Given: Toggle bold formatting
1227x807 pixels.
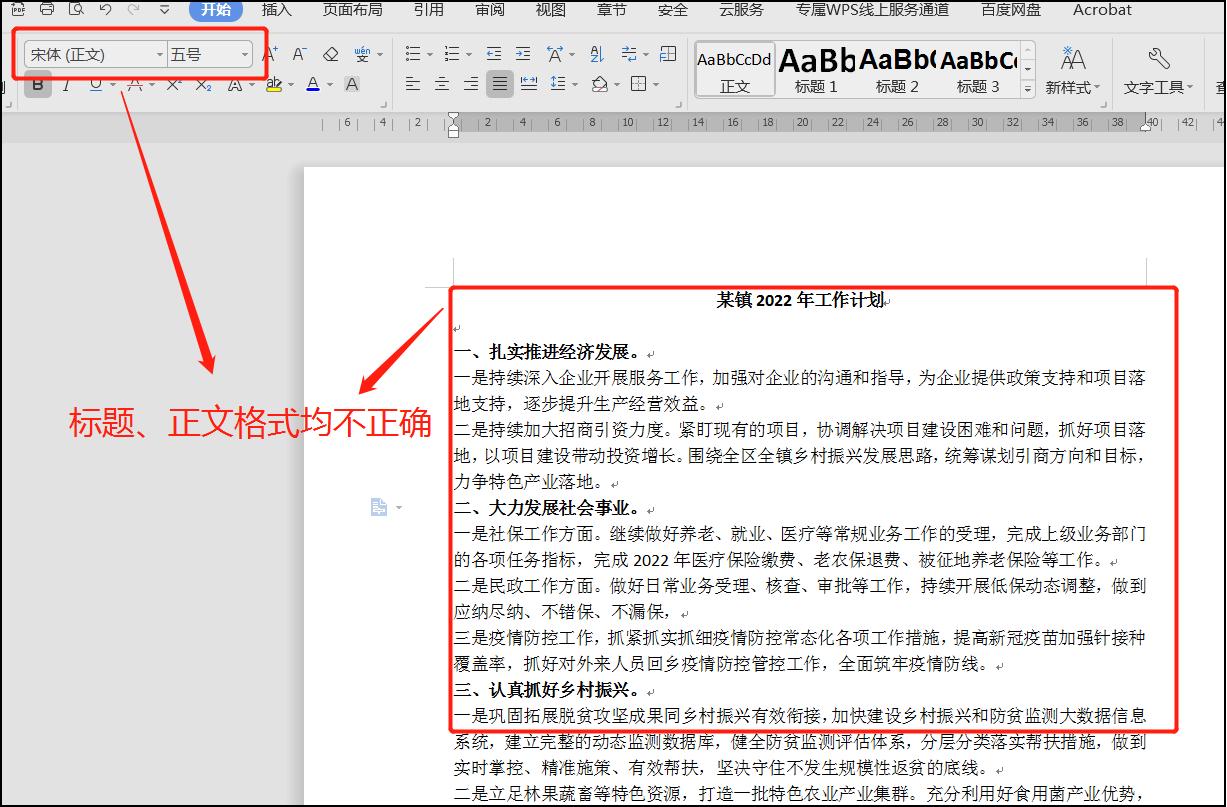Looking at the screenshot, I should tap(37, 85).
